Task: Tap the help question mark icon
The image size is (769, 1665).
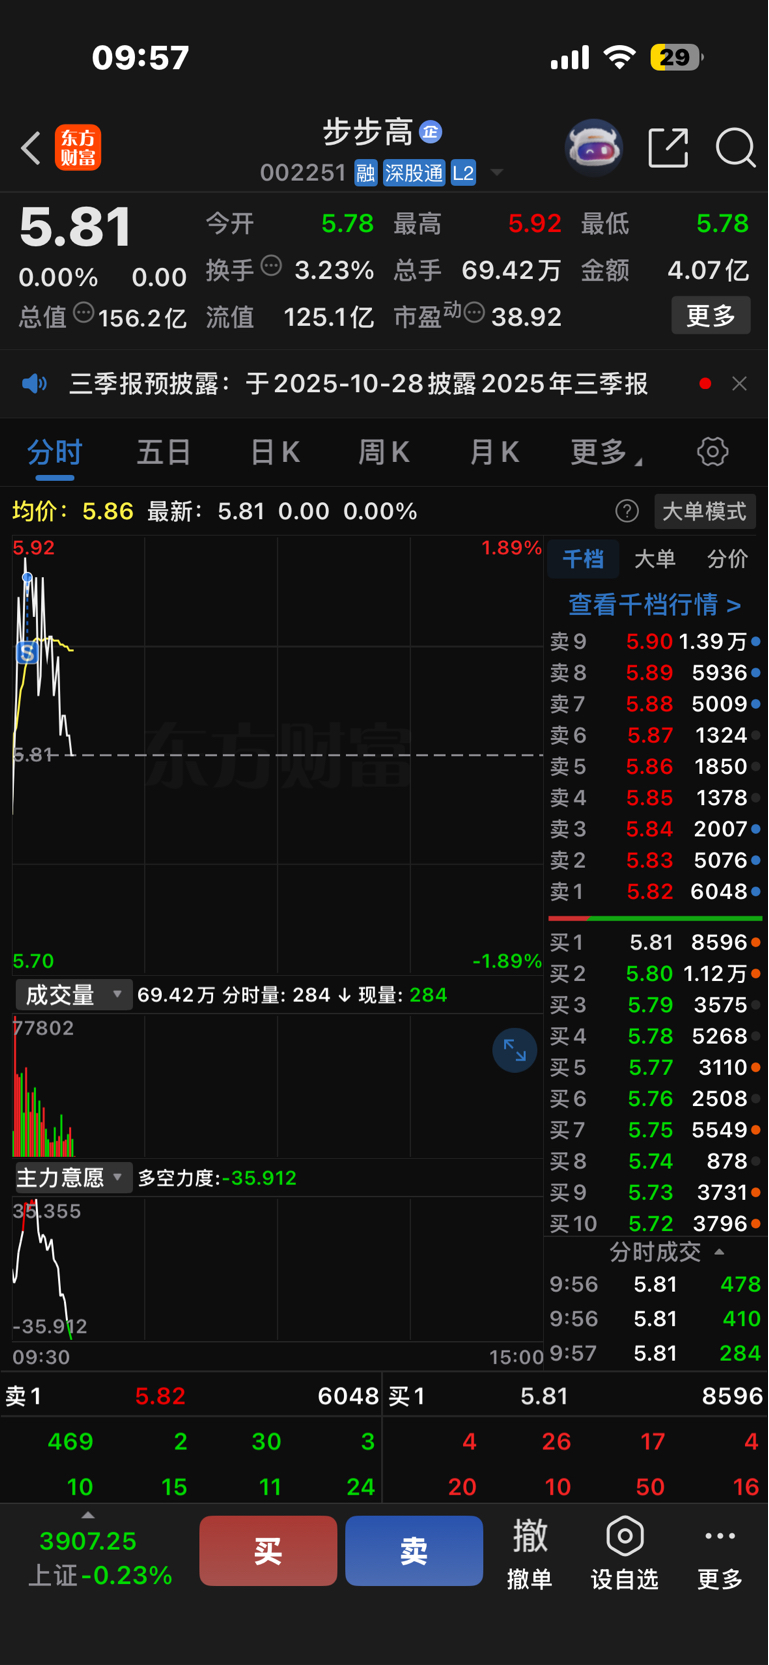Action: click(x=627, y=511)
